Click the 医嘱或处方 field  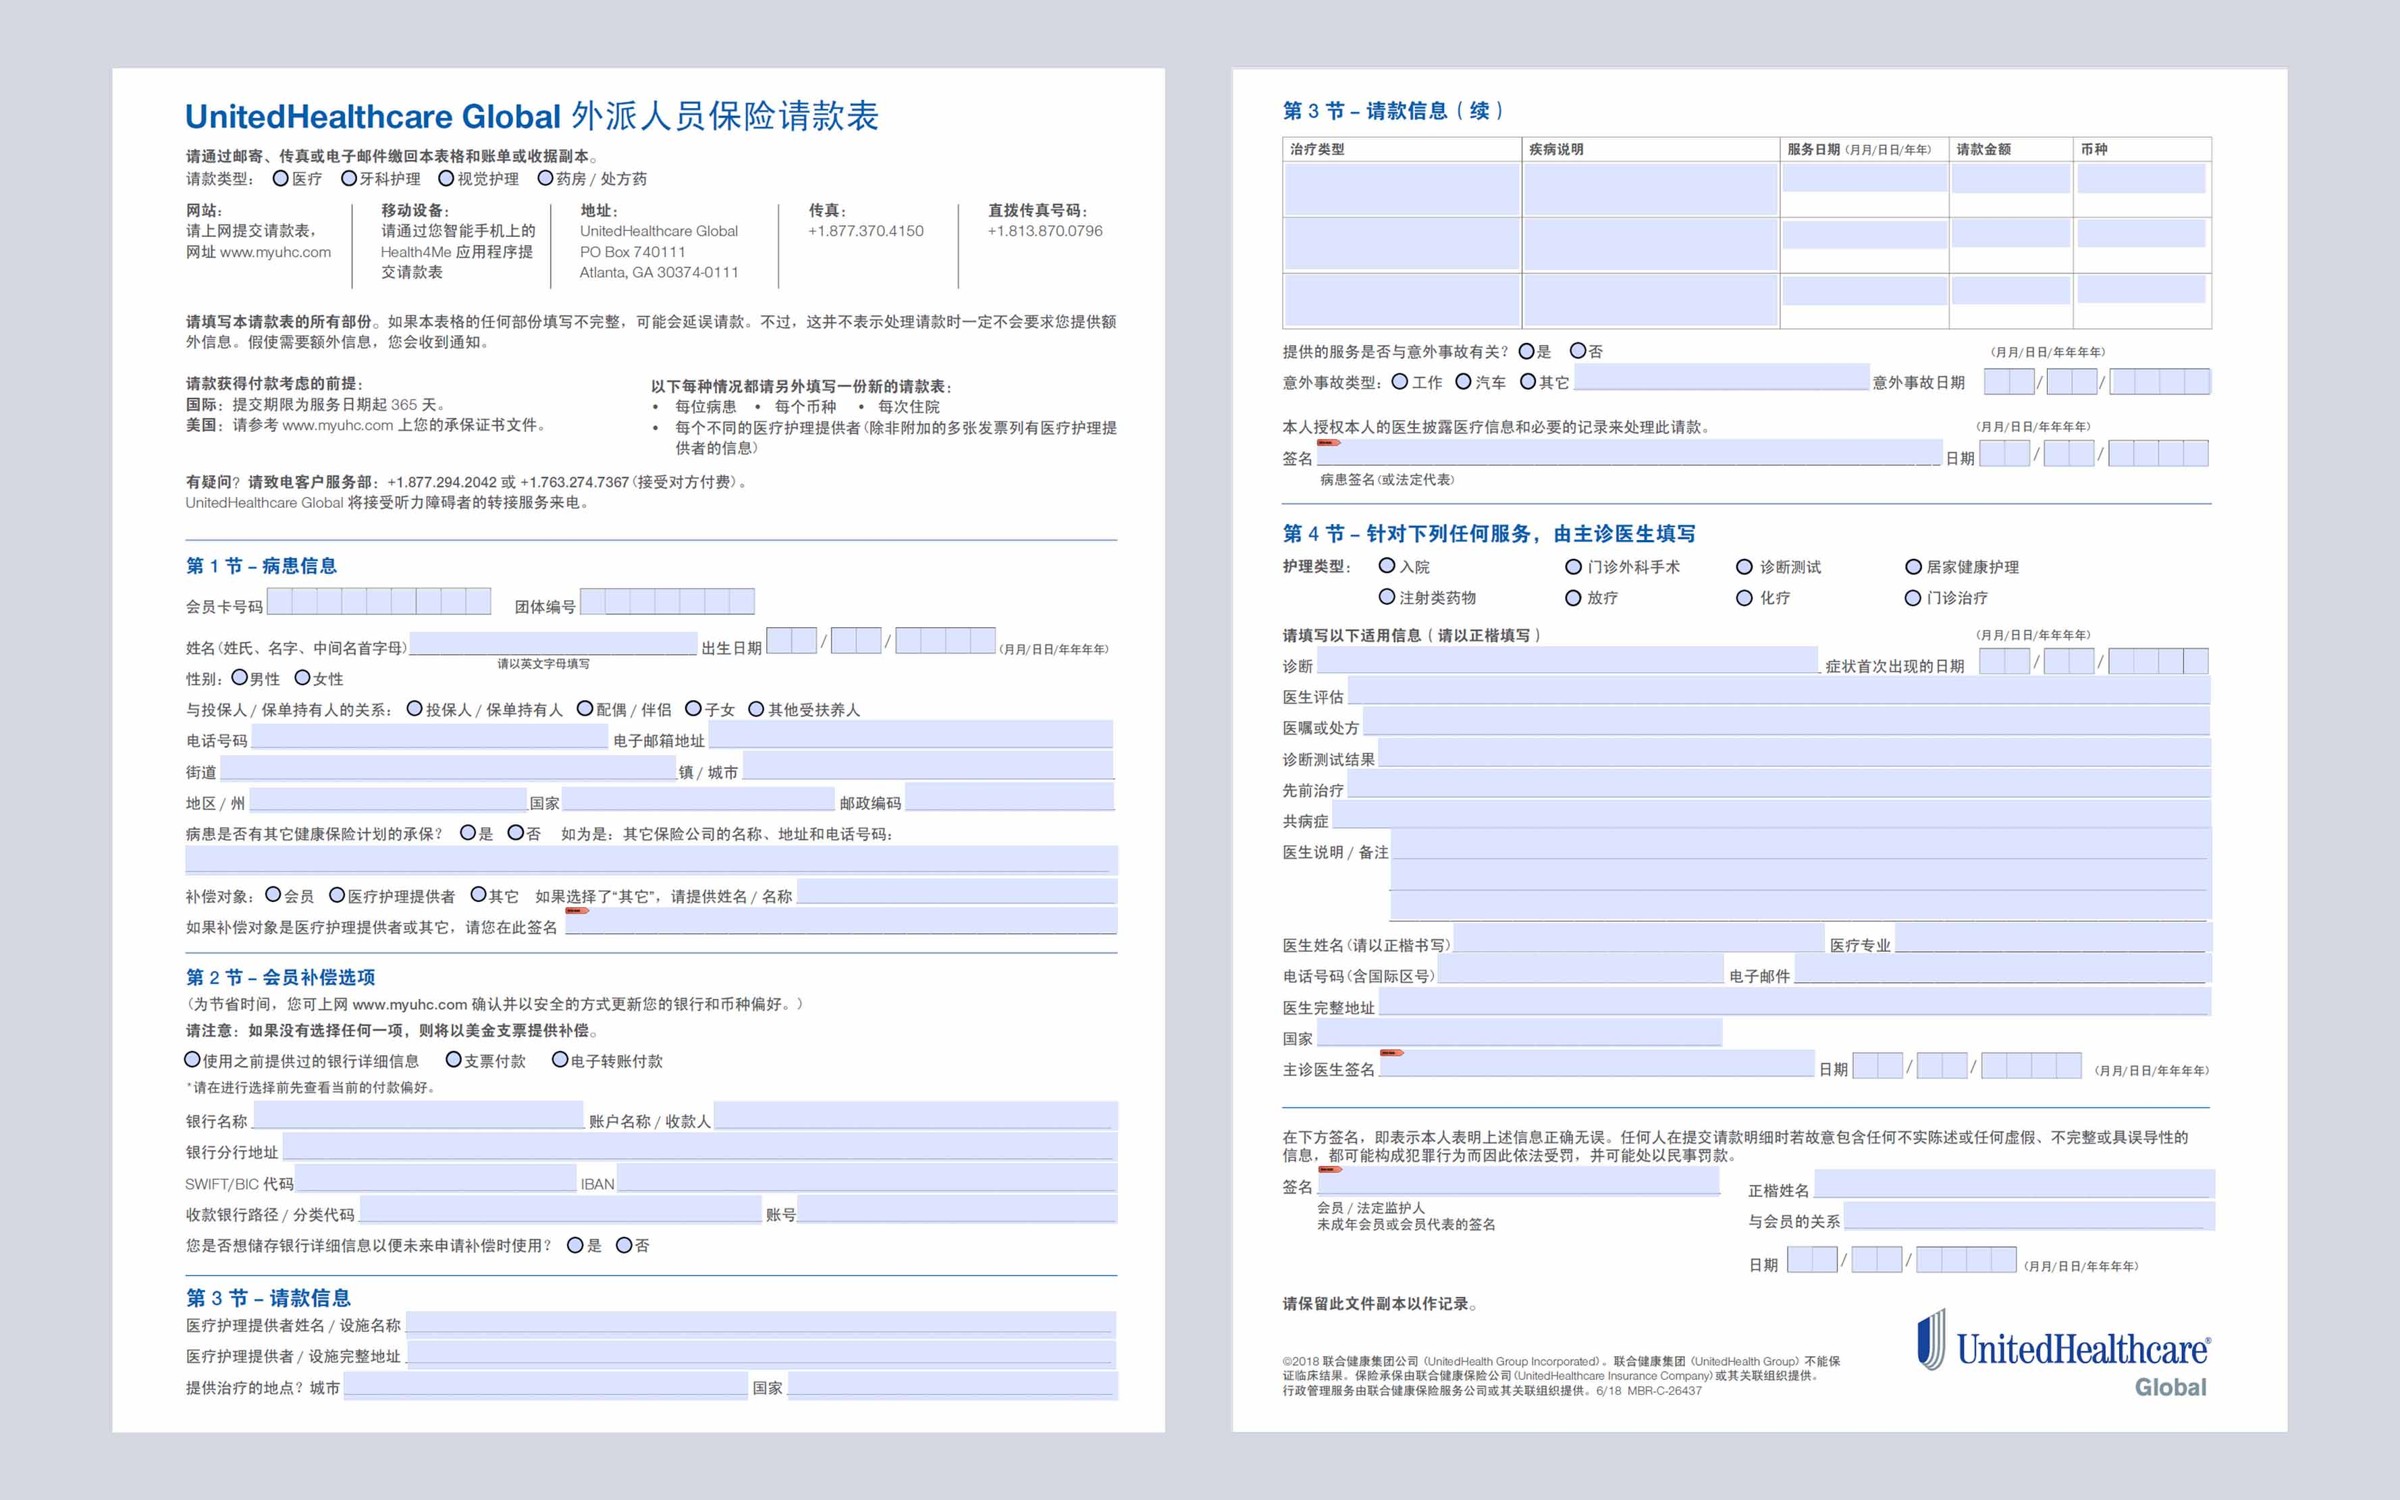click(x=1786, y=722)
